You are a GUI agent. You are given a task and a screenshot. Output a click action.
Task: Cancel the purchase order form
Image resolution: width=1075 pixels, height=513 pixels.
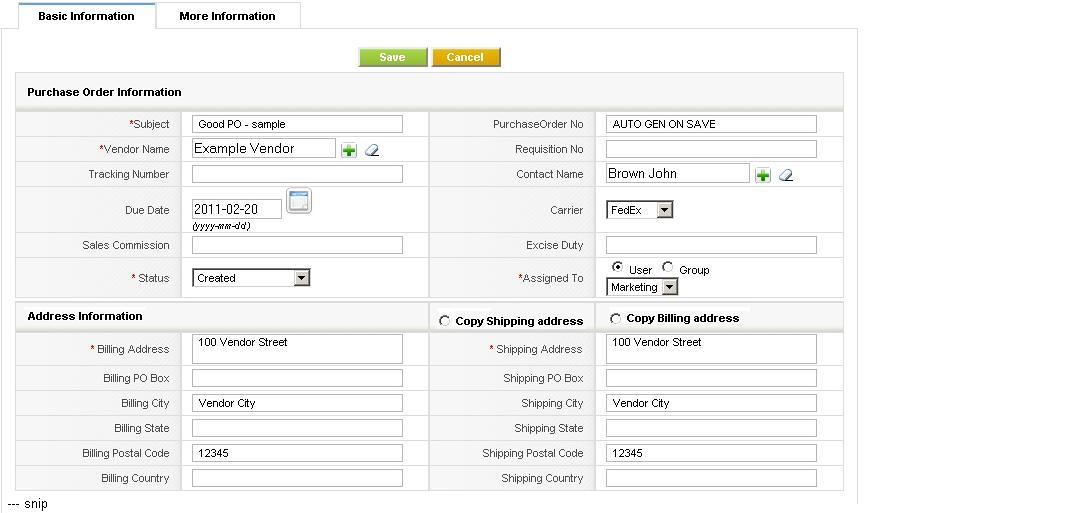(466, 57)
